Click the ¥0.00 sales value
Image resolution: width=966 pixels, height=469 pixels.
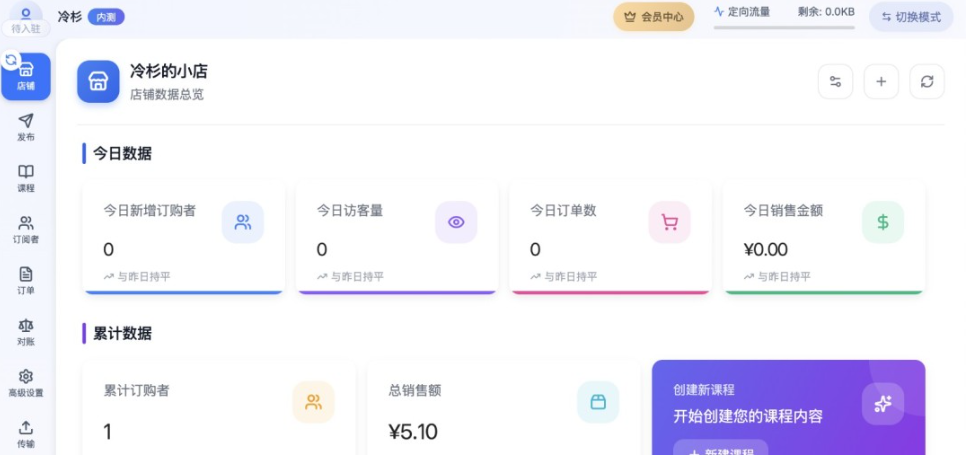[x=766, y=250]
